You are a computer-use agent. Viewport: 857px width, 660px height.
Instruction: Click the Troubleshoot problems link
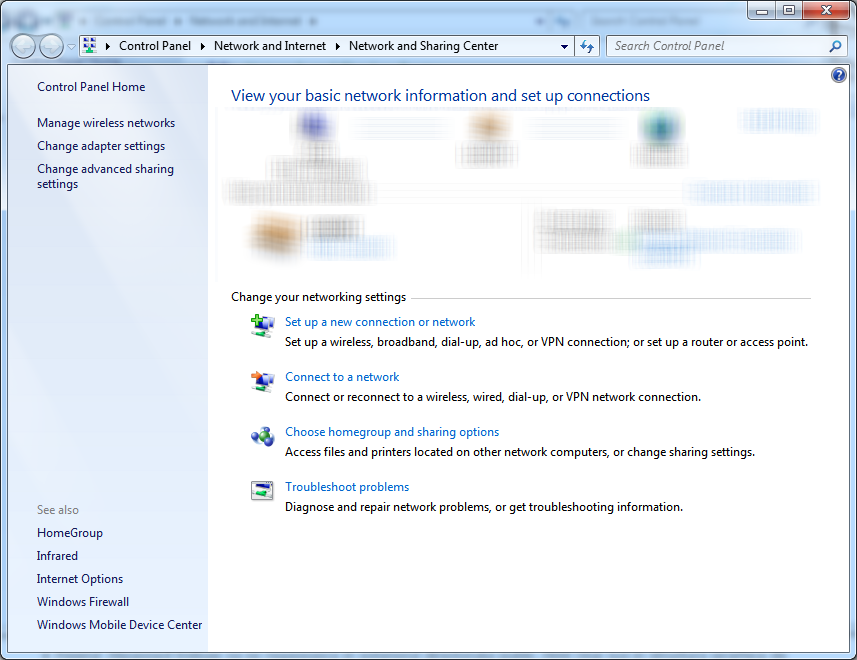(347, 487)
